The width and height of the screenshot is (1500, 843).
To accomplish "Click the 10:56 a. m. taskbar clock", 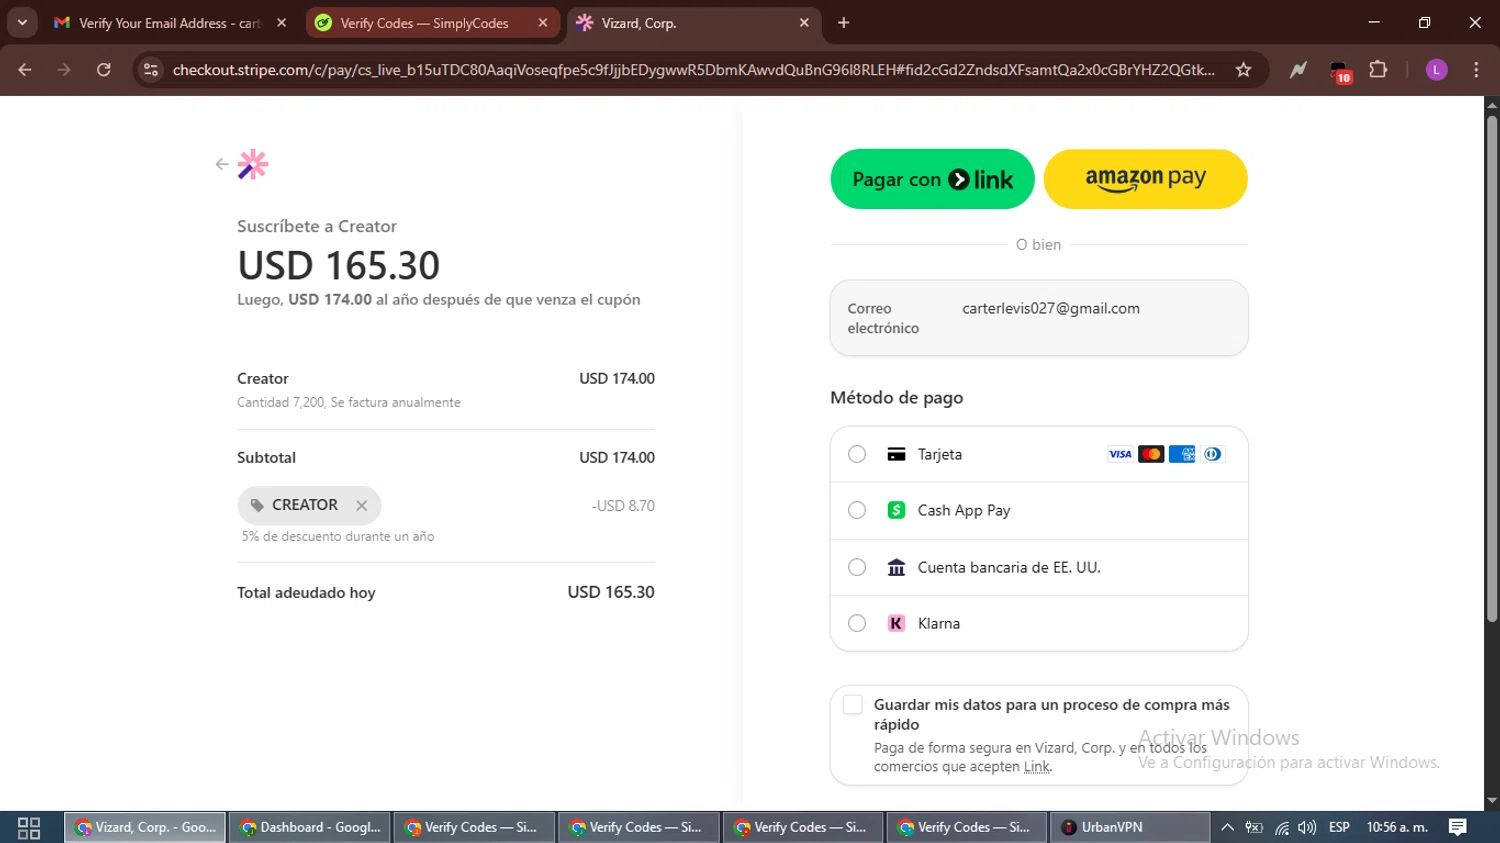I will click(x=1397, y=828).
